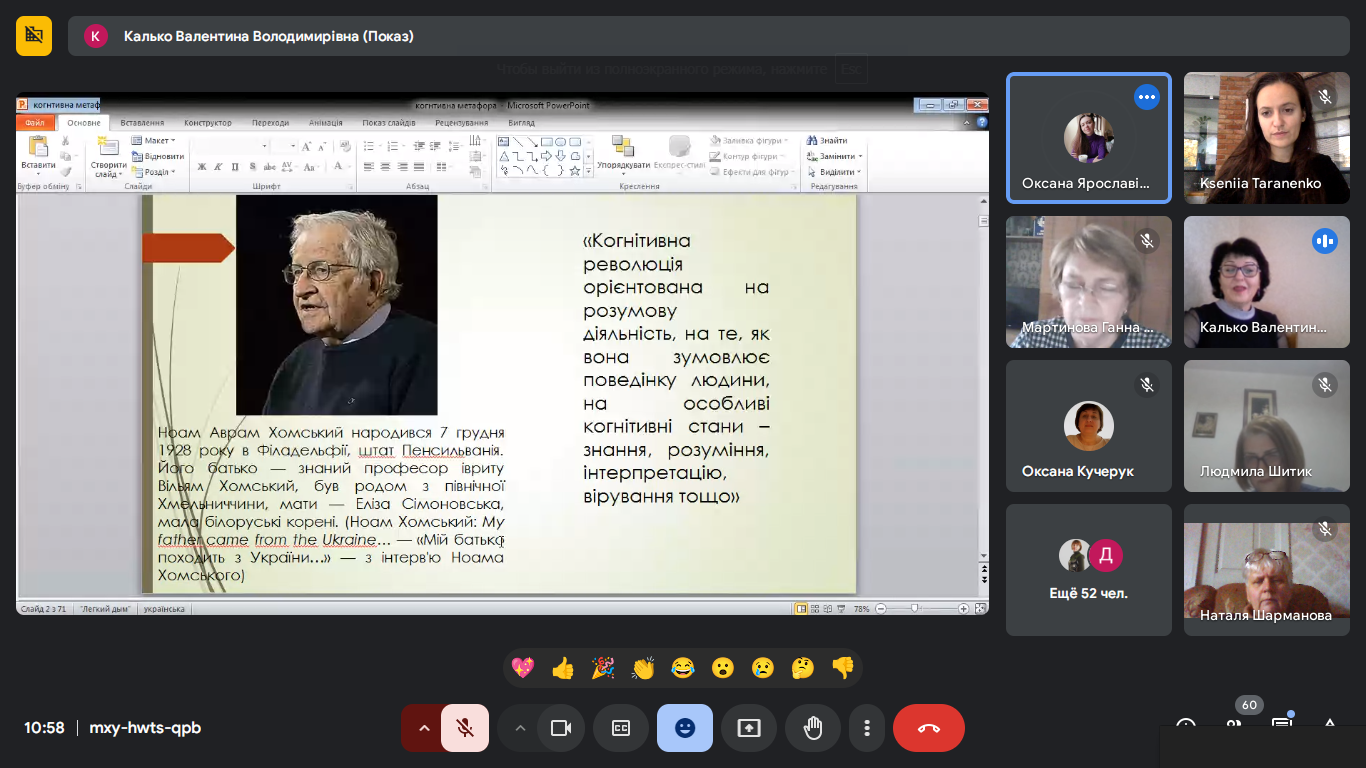
Task: Open the Файл tab in PowerPoint
Action: coord(35,123)
